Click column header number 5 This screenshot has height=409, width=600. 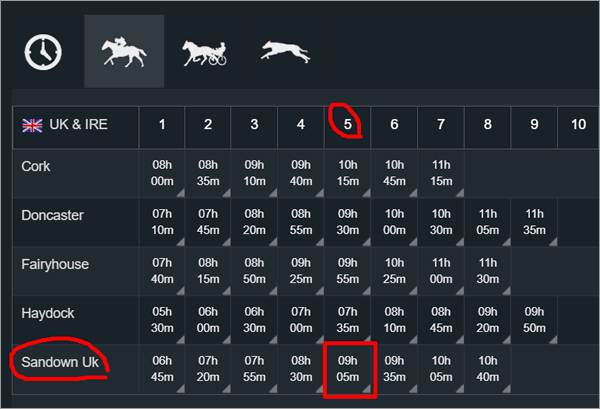click(x=347, y=125)
